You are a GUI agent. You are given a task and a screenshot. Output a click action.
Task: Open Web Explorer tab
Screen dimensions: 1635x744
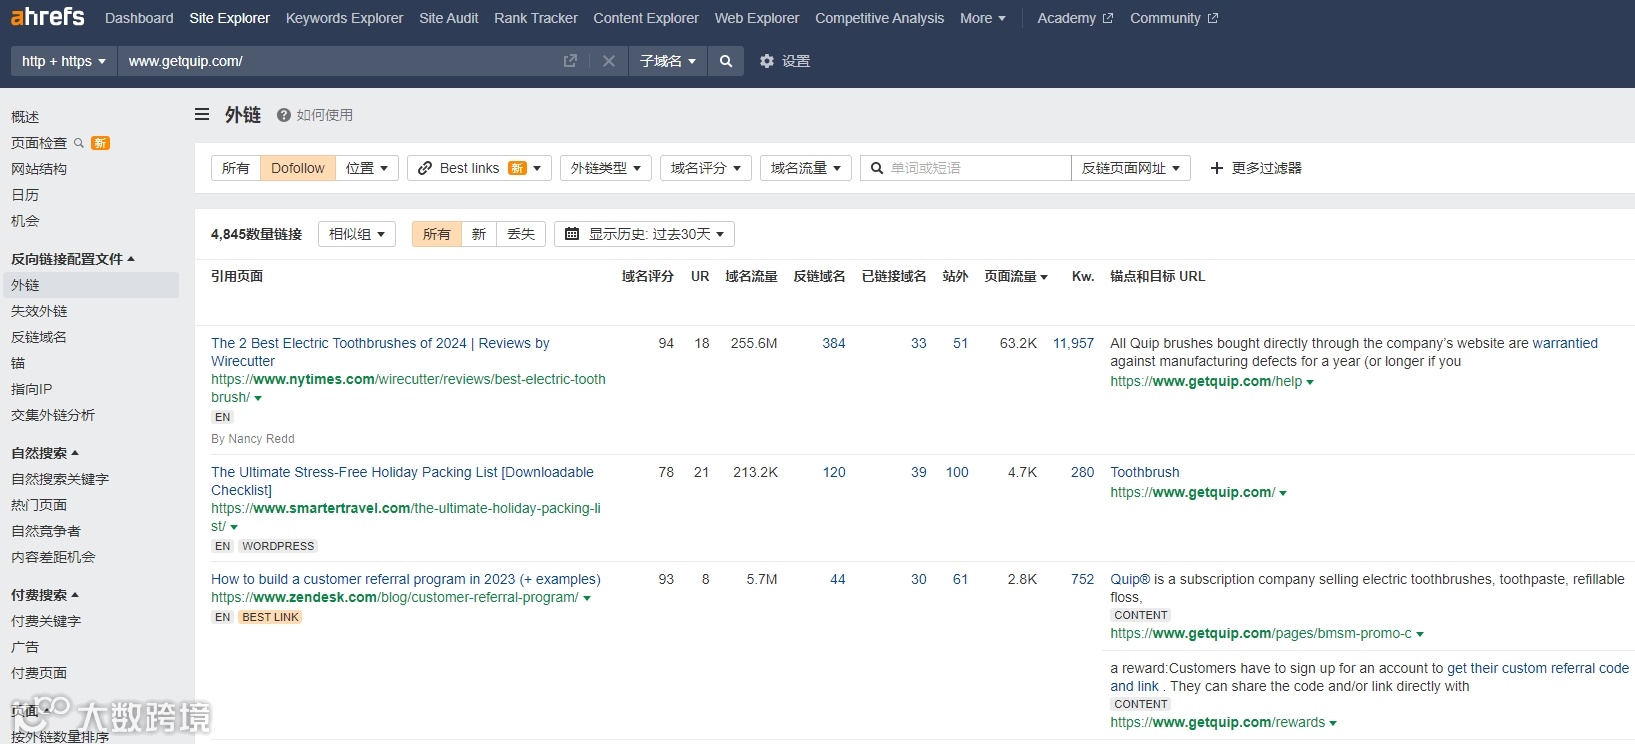[757, 18]
